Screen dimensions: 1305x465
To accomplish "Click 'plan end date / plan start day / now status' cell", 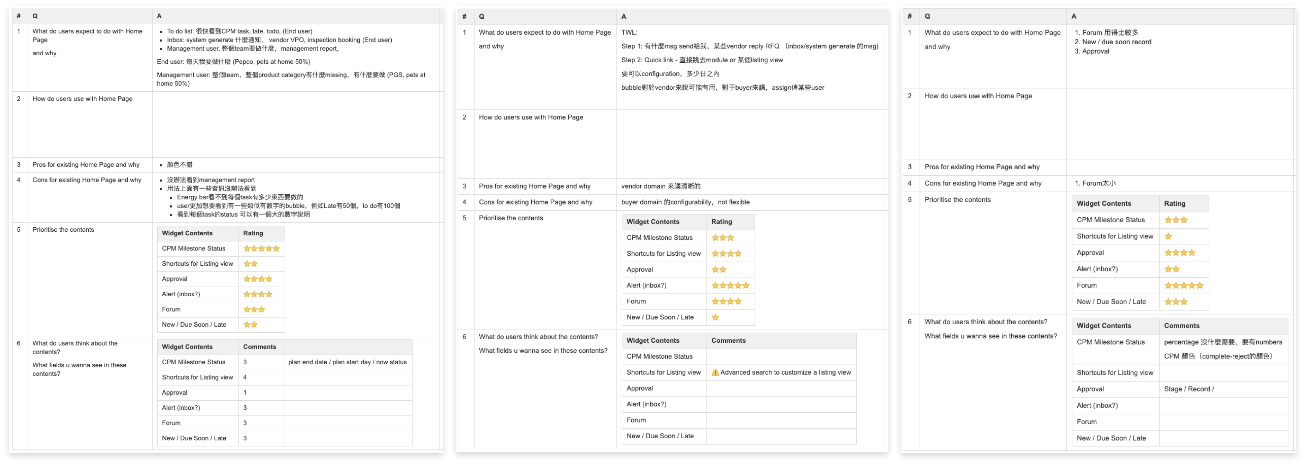I will tap(348, 361).
